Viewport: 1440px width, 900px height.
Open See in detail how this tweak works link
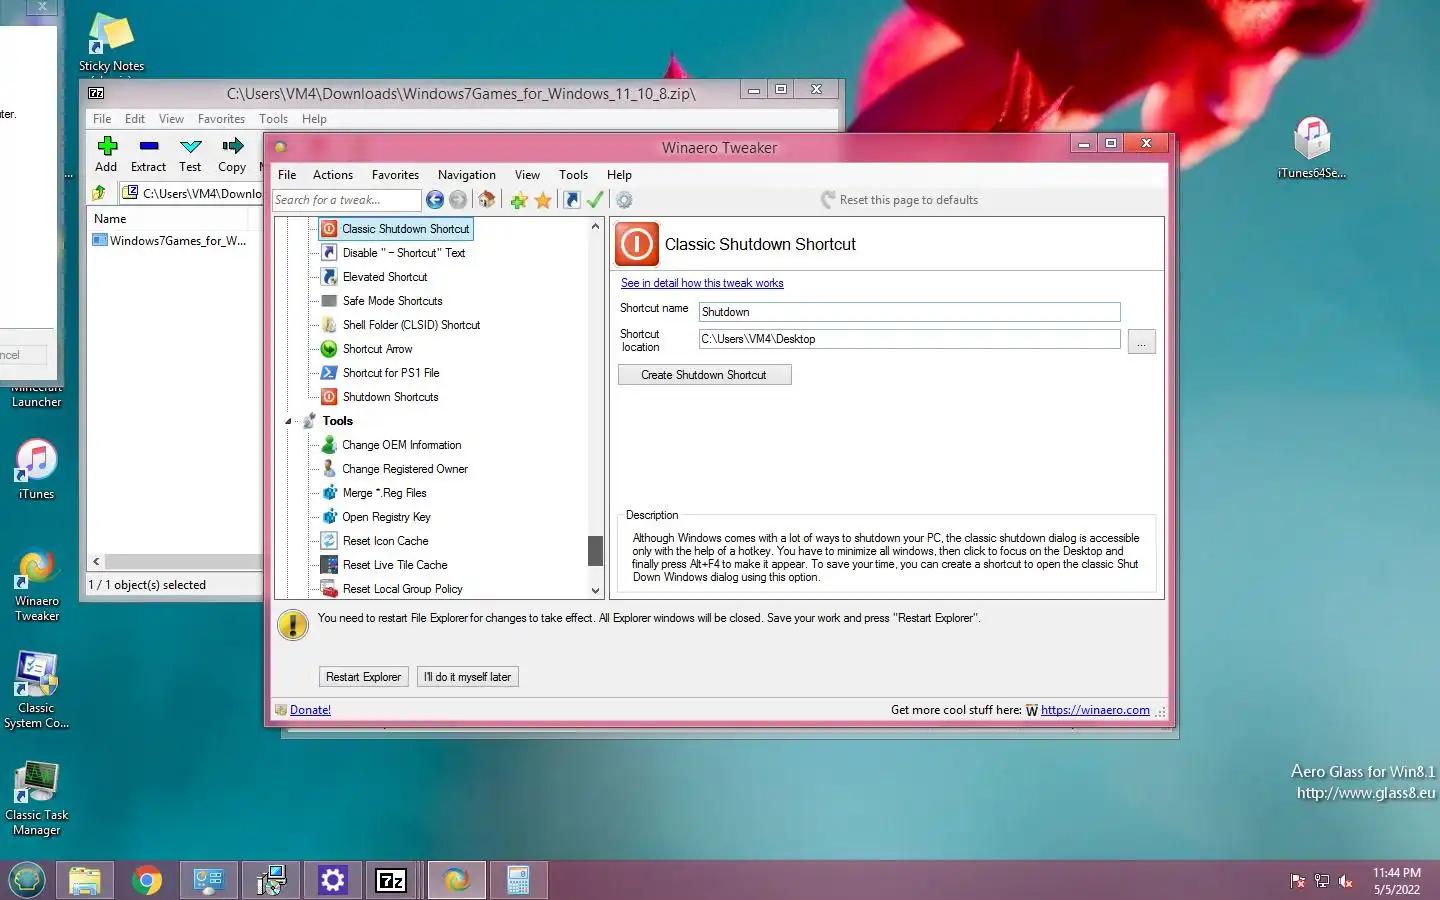(702, 283)
